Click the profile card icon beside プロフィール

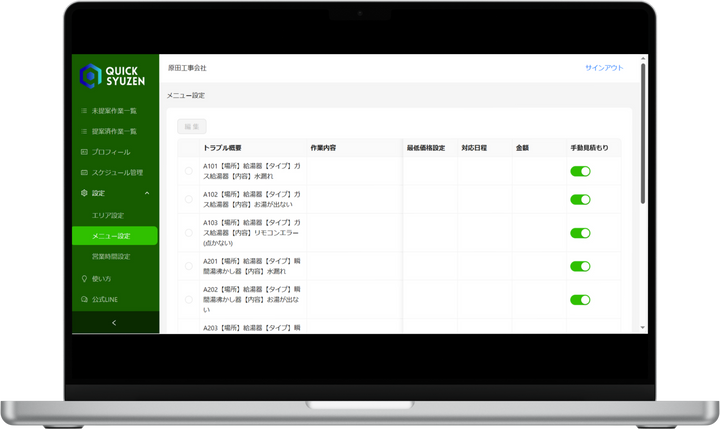click(x=84, y=152)
